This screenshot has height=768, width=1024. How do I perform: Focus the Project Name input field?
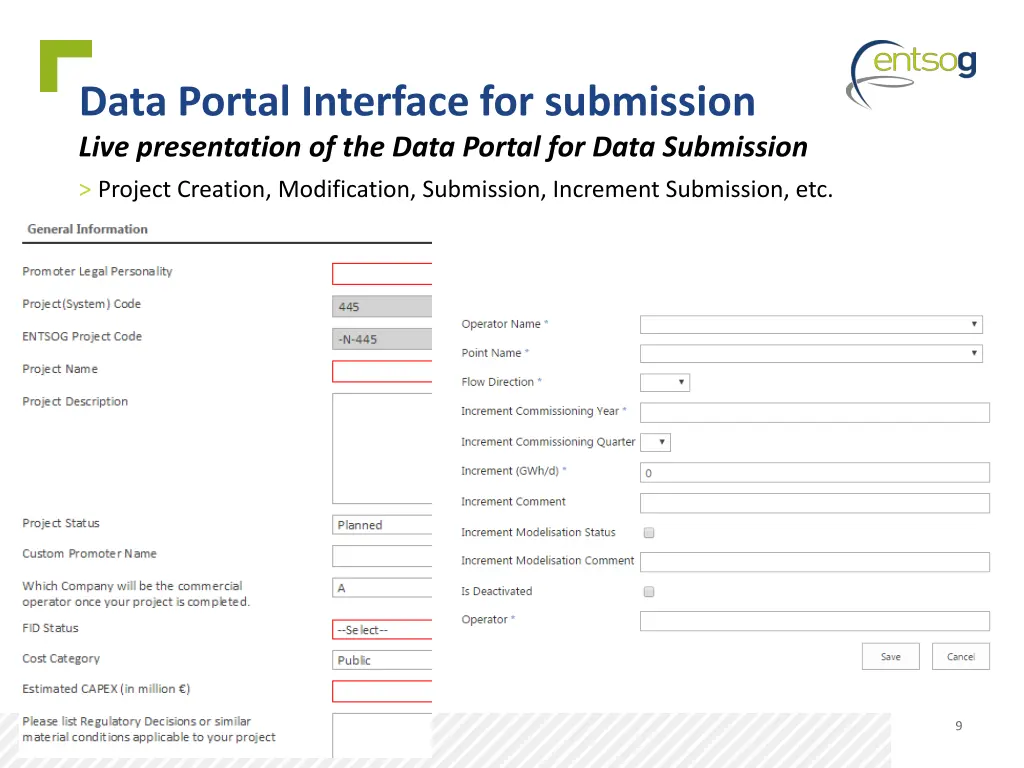click(382, 371)
